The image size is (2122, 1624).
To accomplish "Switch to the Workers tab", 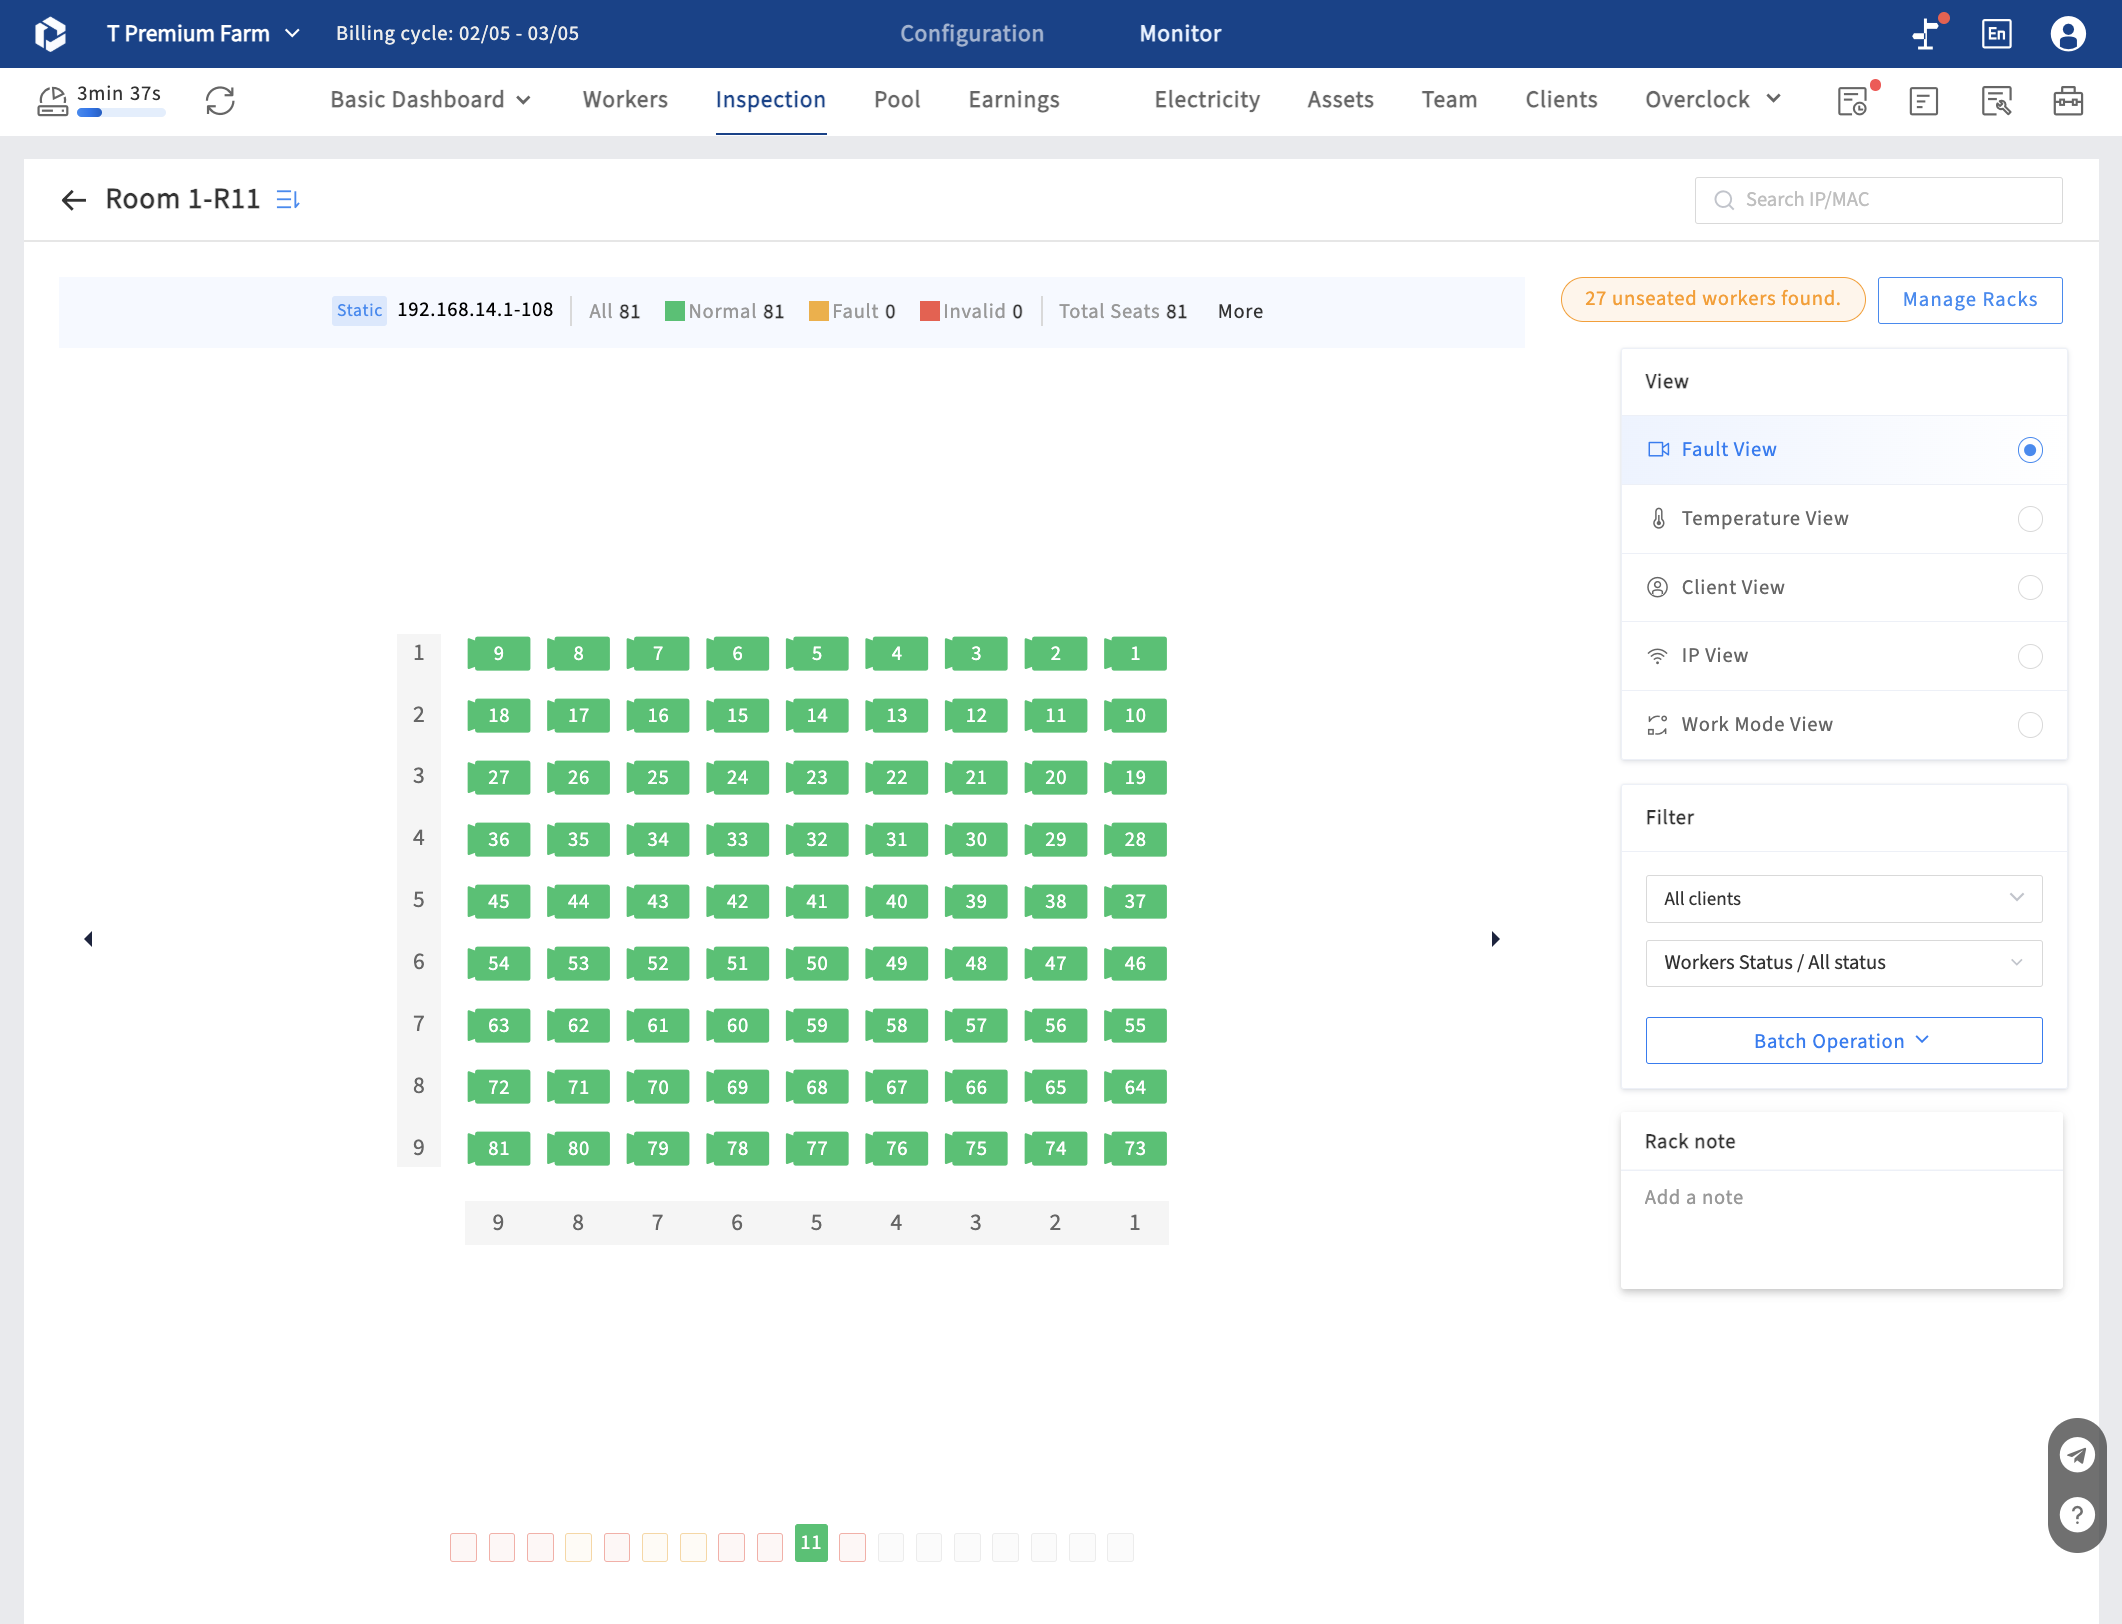I will click(625, 100).
